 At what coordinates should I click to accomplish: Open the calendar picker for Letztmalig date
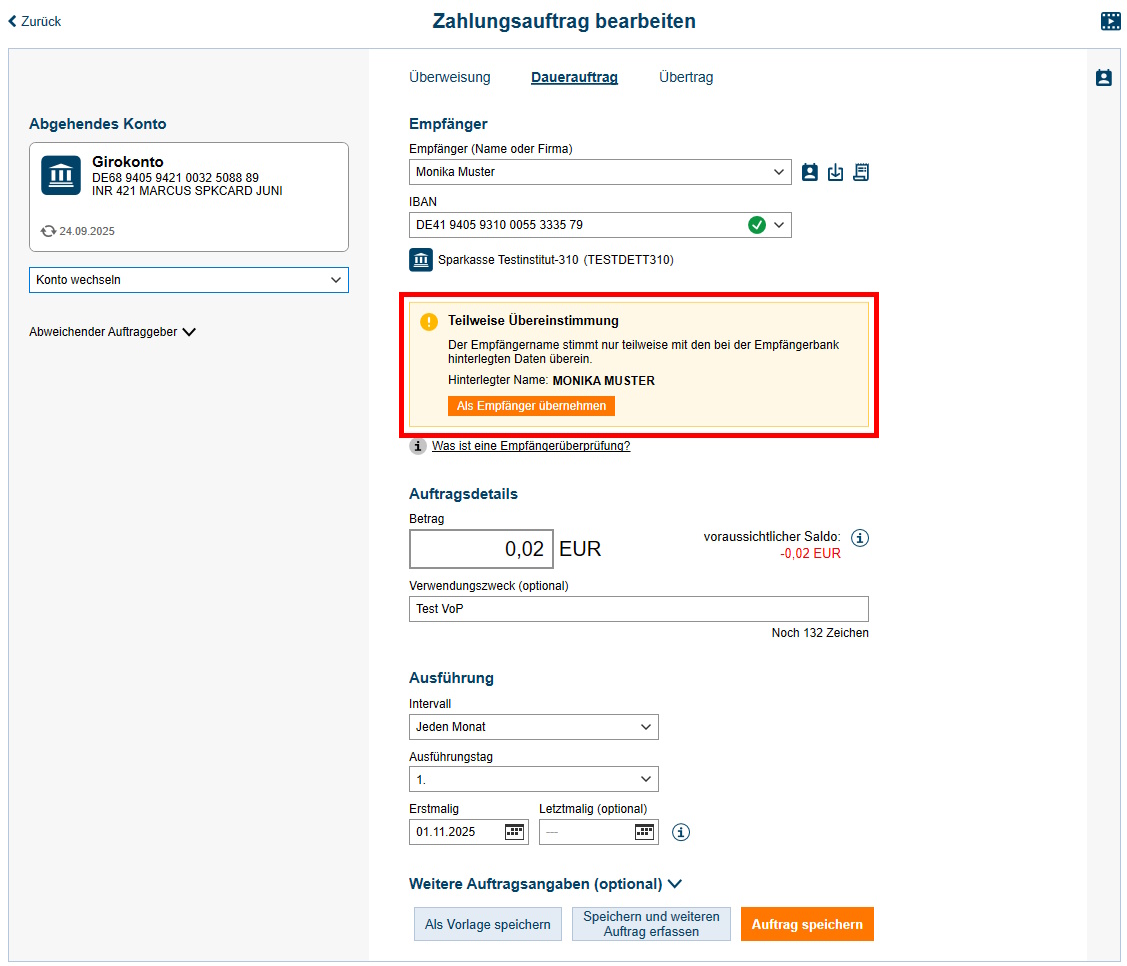tap(644, 831)
